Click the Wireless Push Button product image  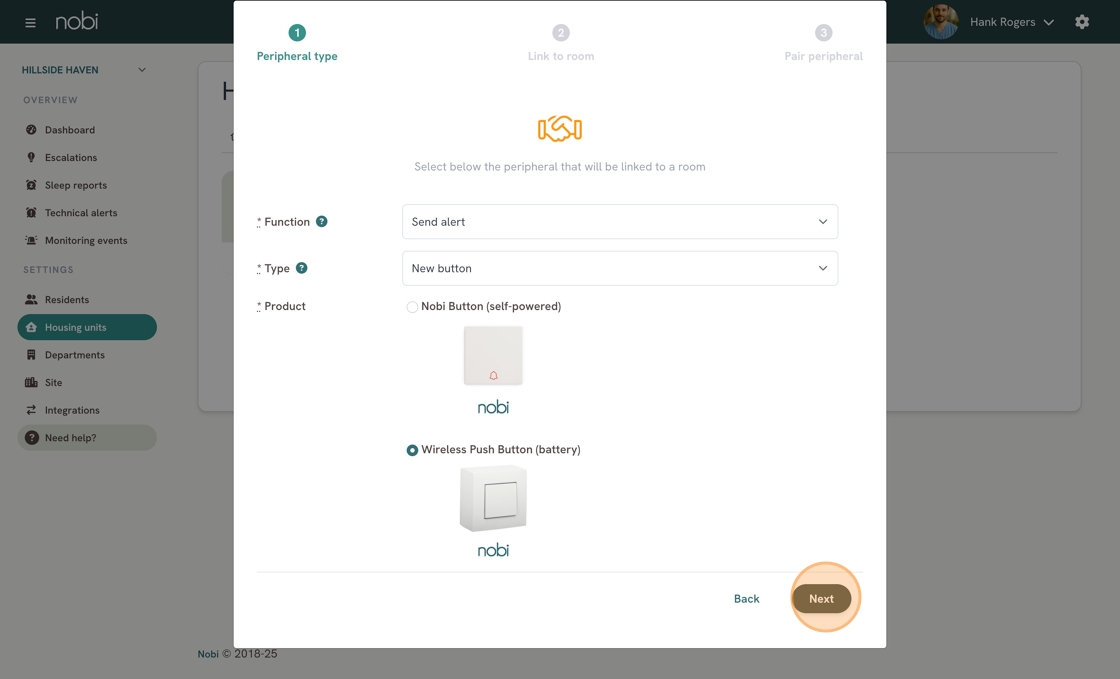click(493, 498)
